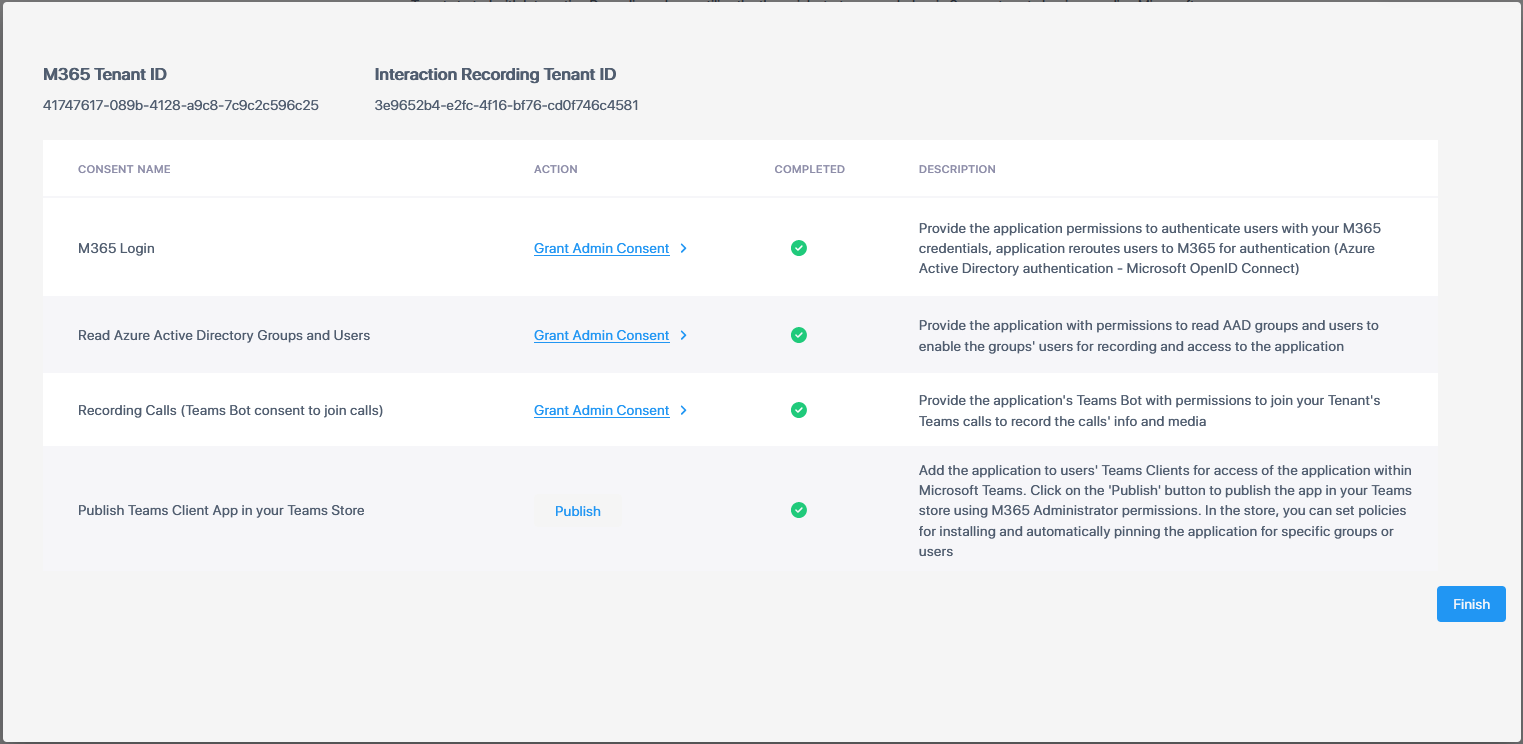
Task: Open Grant Admin Consent for Recording Calls
Action: [x=601, y=411]
